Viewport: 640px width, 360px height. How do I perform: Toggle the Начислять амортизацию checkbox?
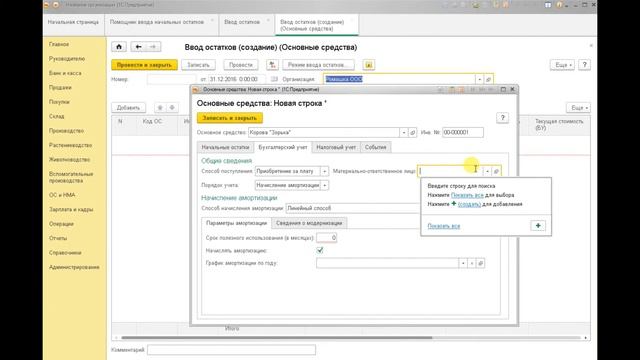(x=320, y=250)
